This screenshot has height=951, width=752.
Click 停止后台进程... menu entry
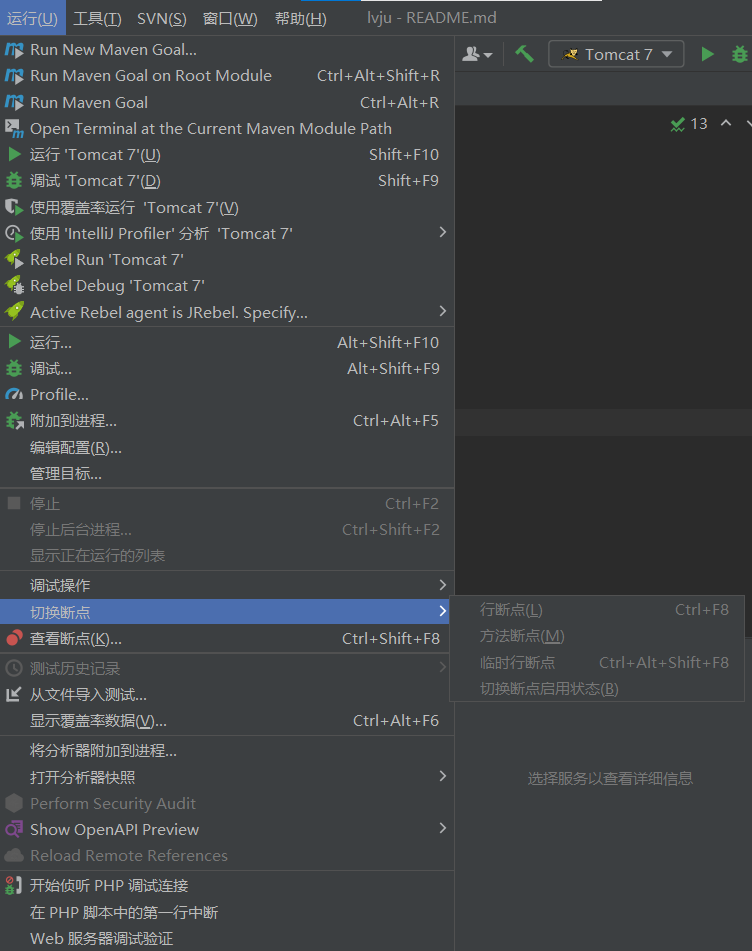[x=227, y=529]
